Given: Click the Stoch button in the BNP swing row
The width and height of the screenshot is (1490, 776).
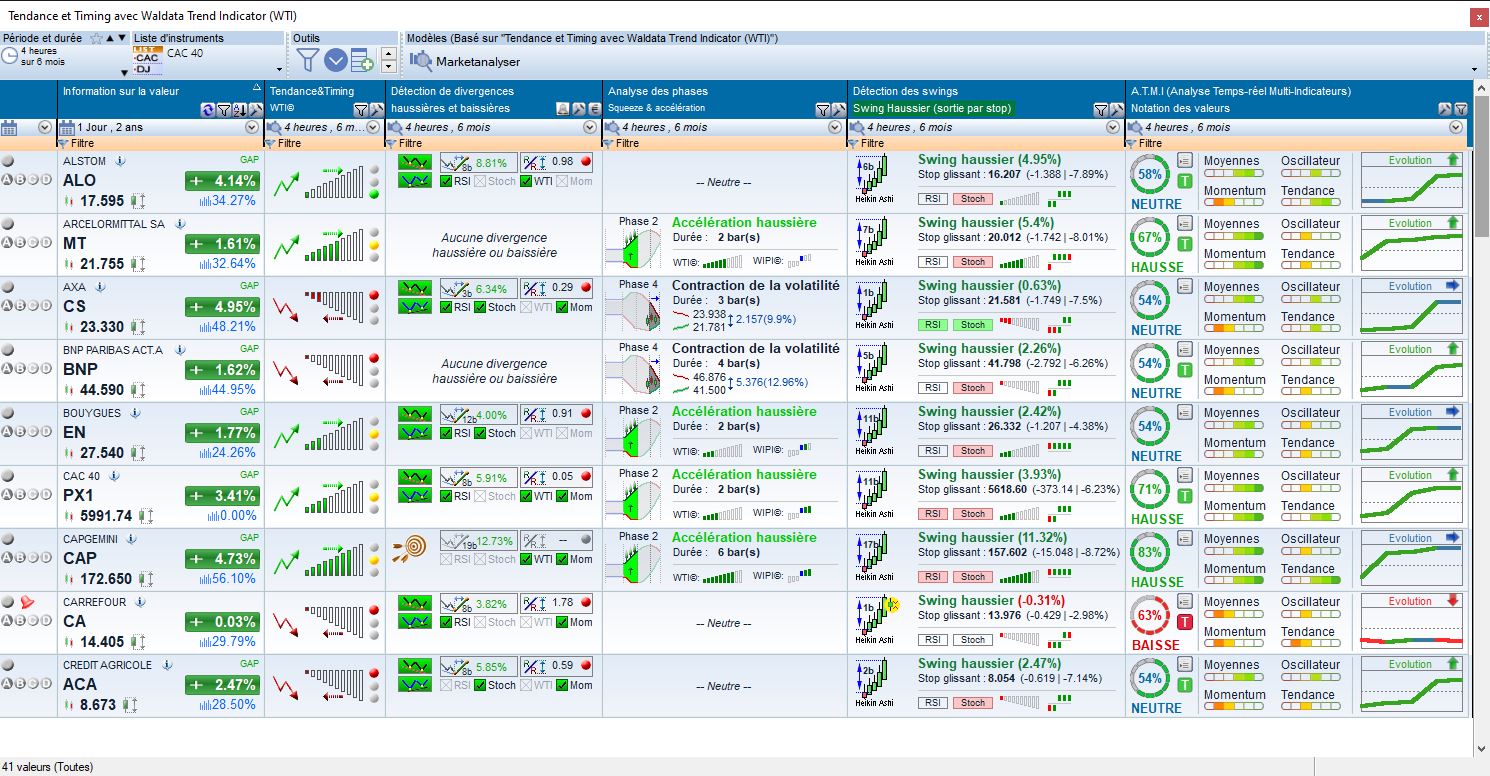Looking at the screenshot, I should point(973,388).
